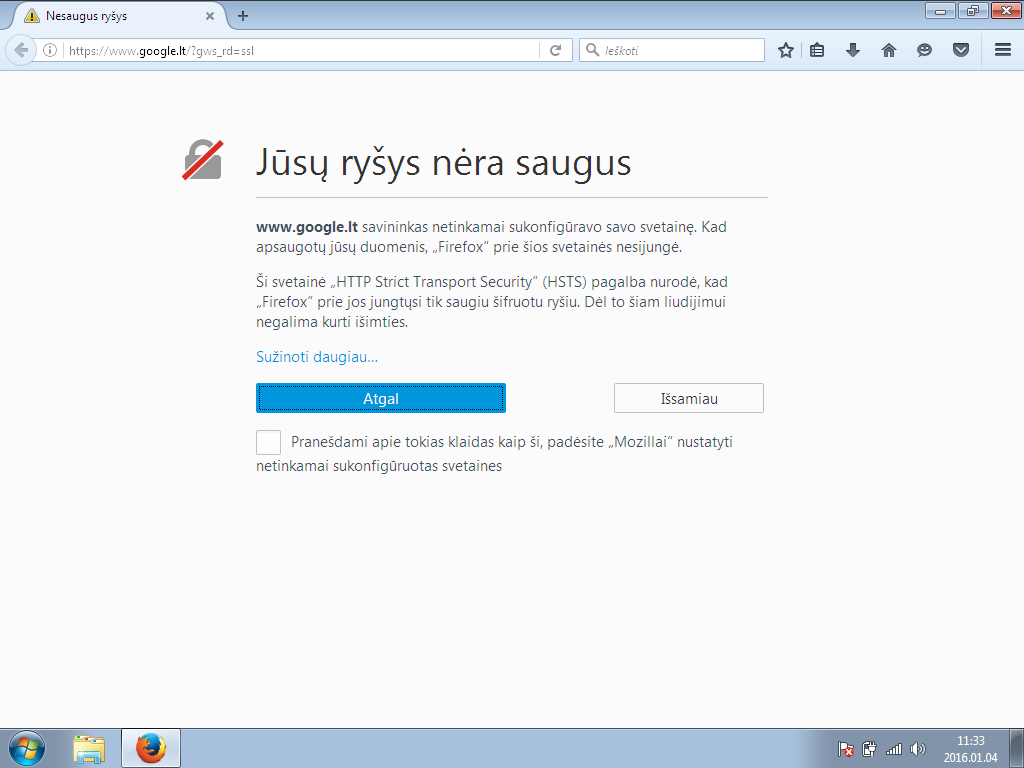Reload the page with the refresh icon
This screenshot has height=768, width=1024.
556,50
